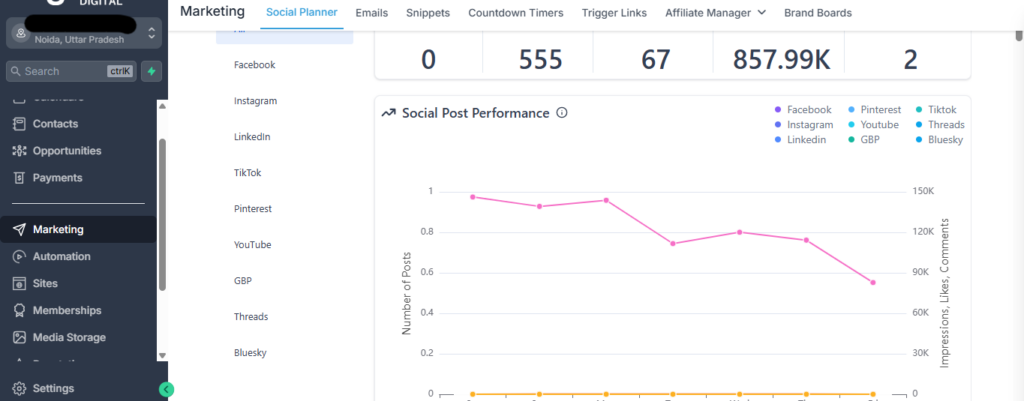
Task: Click the trend icon before Social Post Performance
Action: (389, 113)
